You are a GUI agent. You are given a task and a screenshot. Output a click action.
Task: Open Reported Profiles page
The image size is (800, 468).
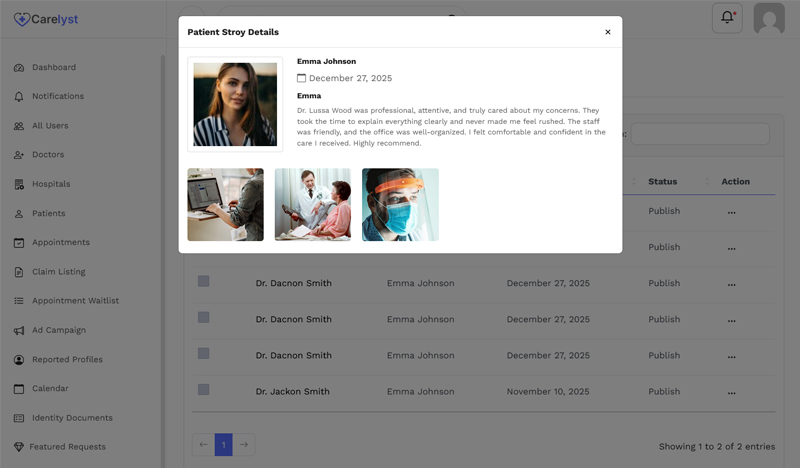tap(67, 359)
